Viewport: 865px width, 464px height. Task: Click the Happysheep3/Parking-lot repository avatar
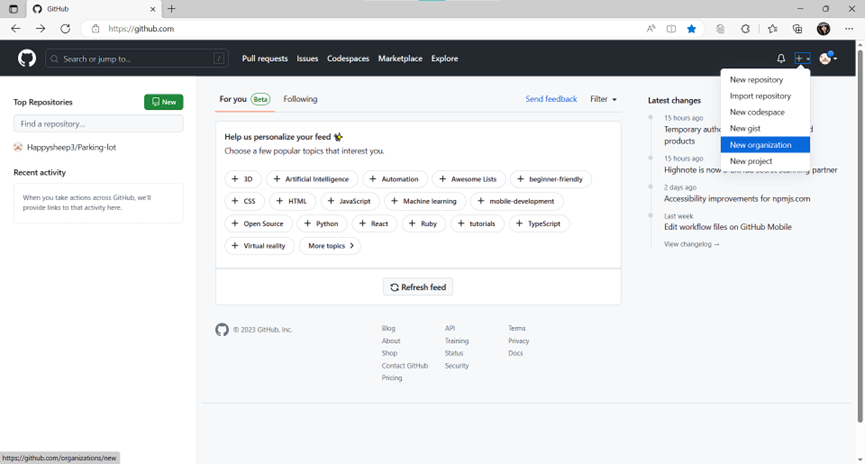(x=18, y=147)
